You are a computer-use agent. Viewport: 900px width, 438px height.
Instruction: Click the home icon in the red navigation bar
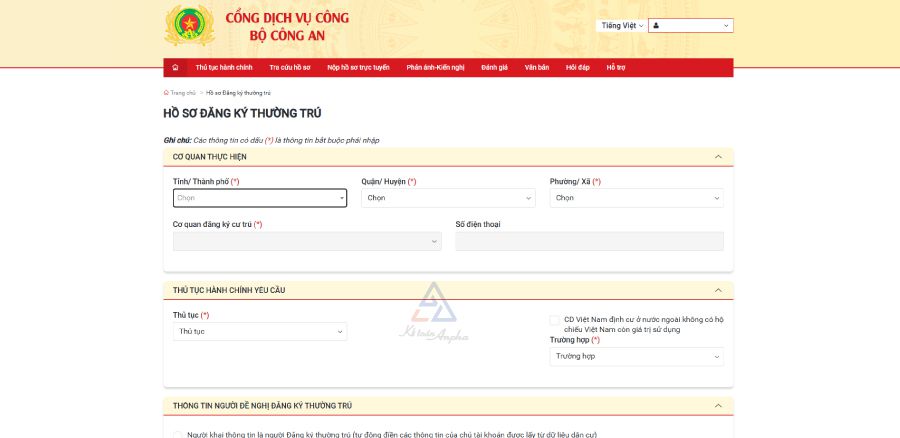(176, 67)
